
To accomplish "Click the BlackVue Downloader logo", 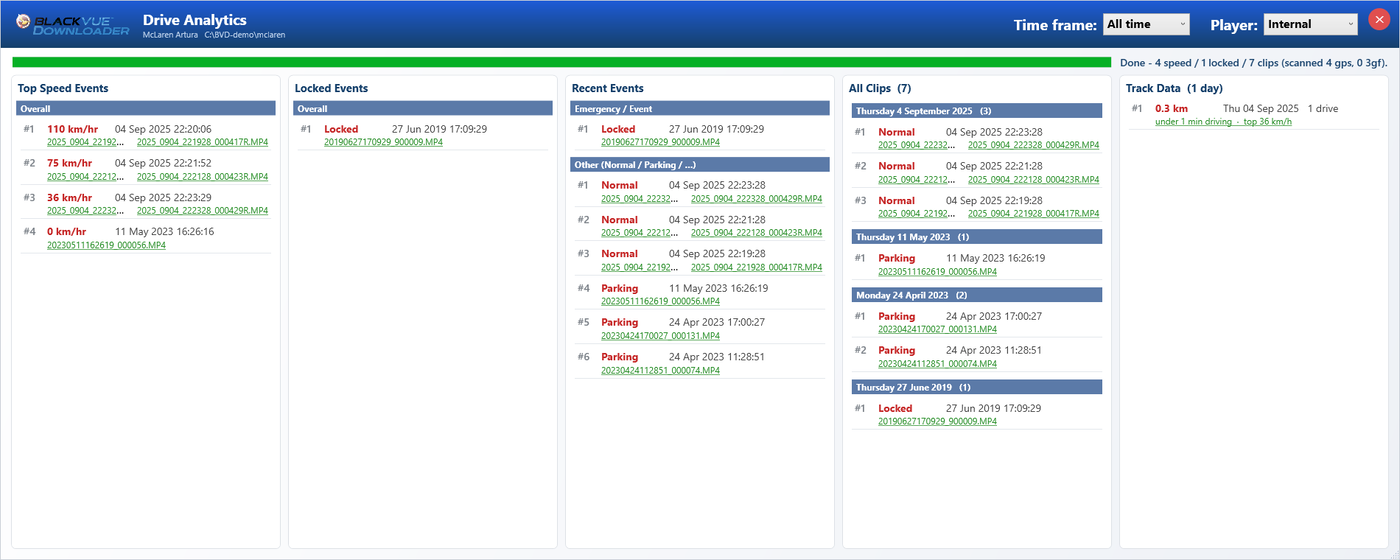I will (x=72, y=24).
